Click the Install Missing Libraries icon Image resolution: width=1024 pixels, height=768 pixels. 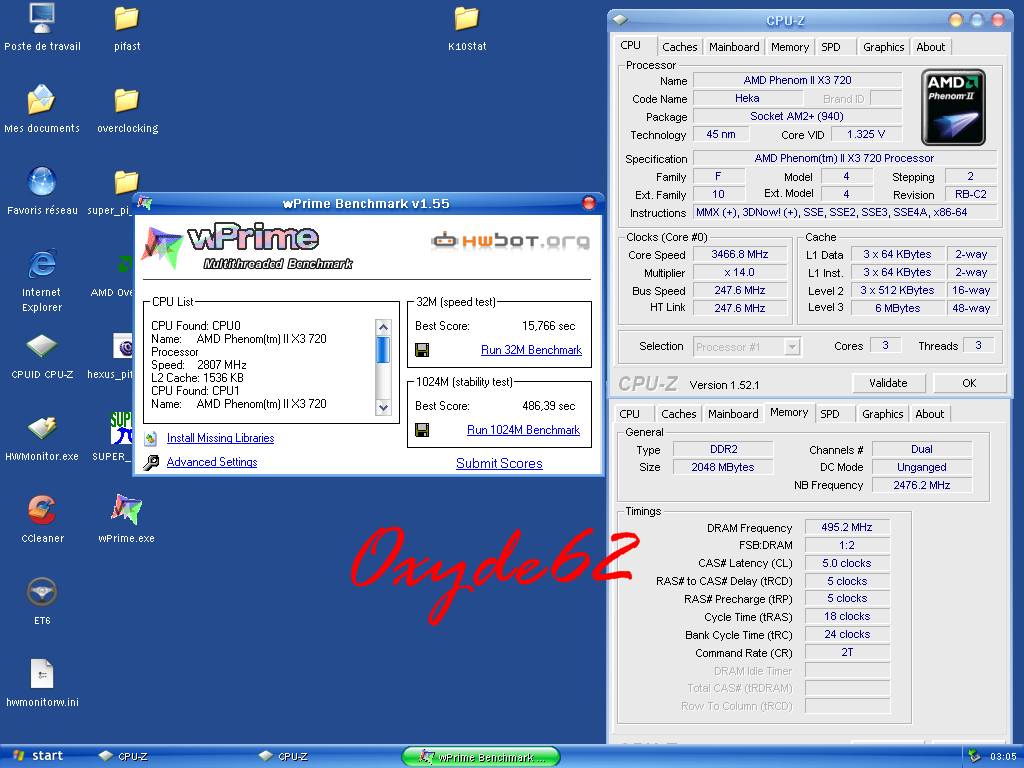tap(151, 438)
